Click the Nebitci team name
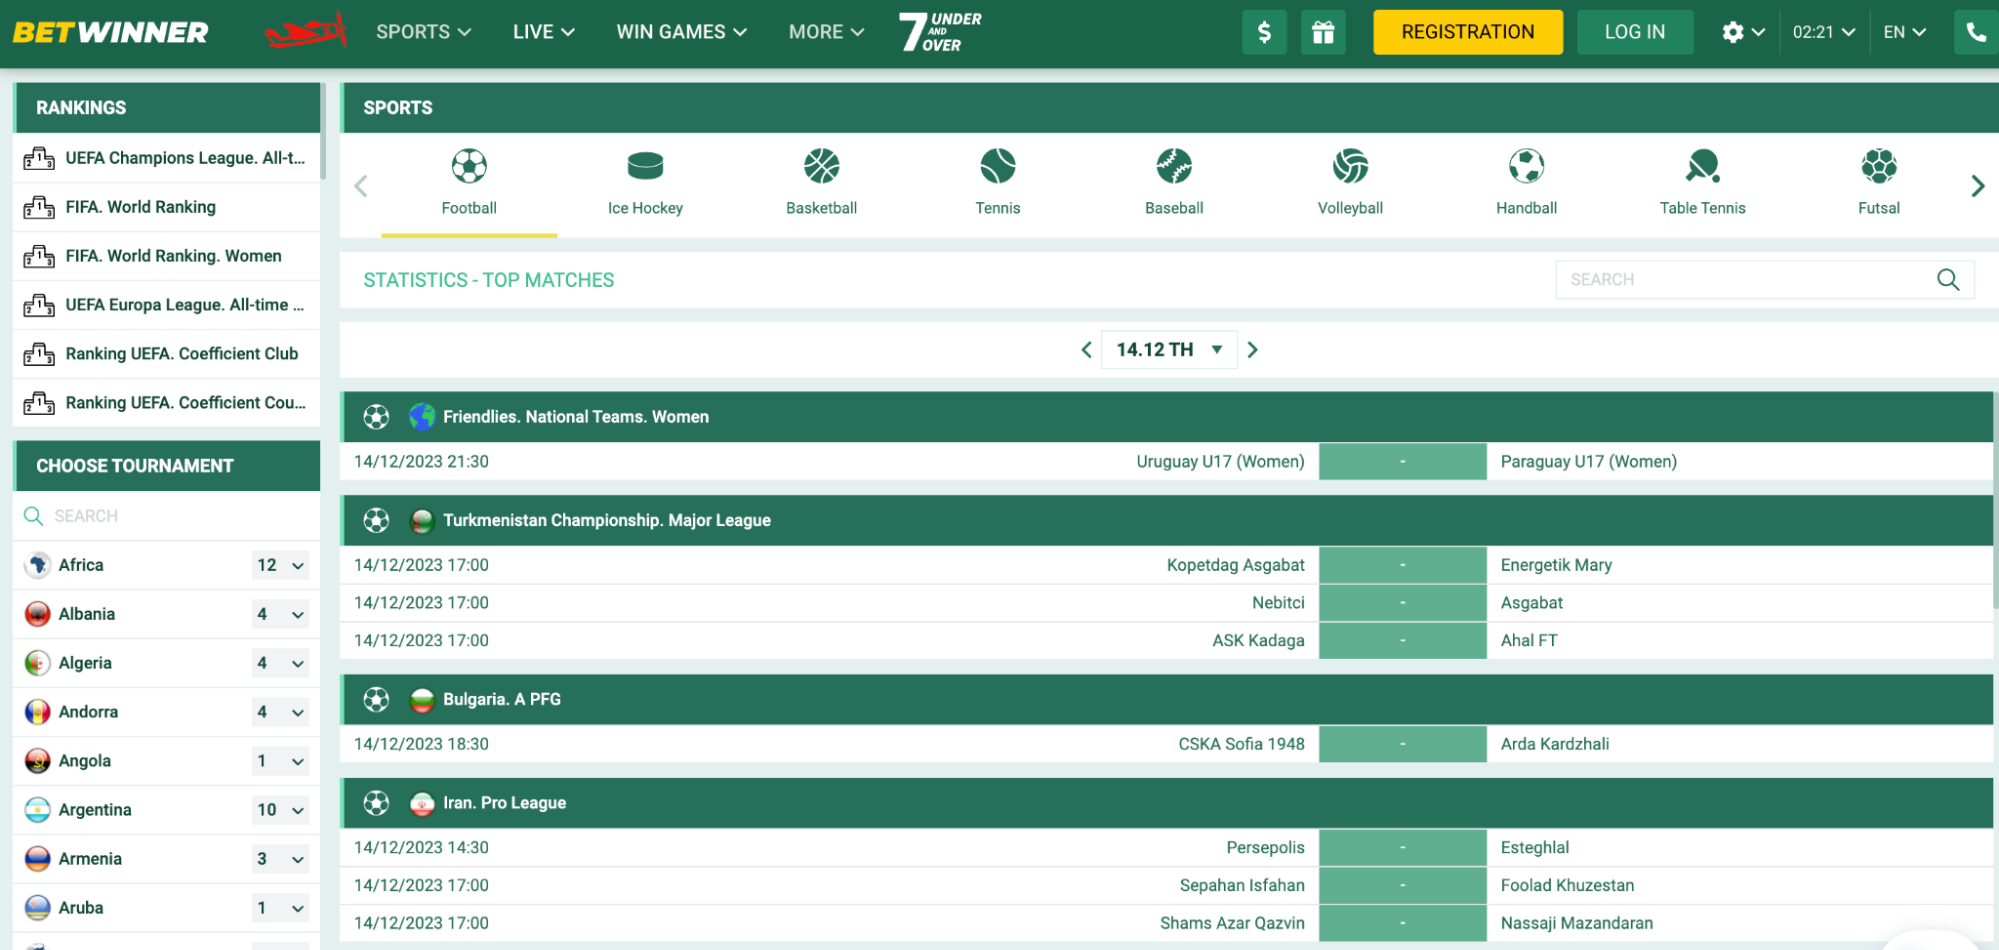The width and height of the screenshot is (1999, 950). point(1278,603)
